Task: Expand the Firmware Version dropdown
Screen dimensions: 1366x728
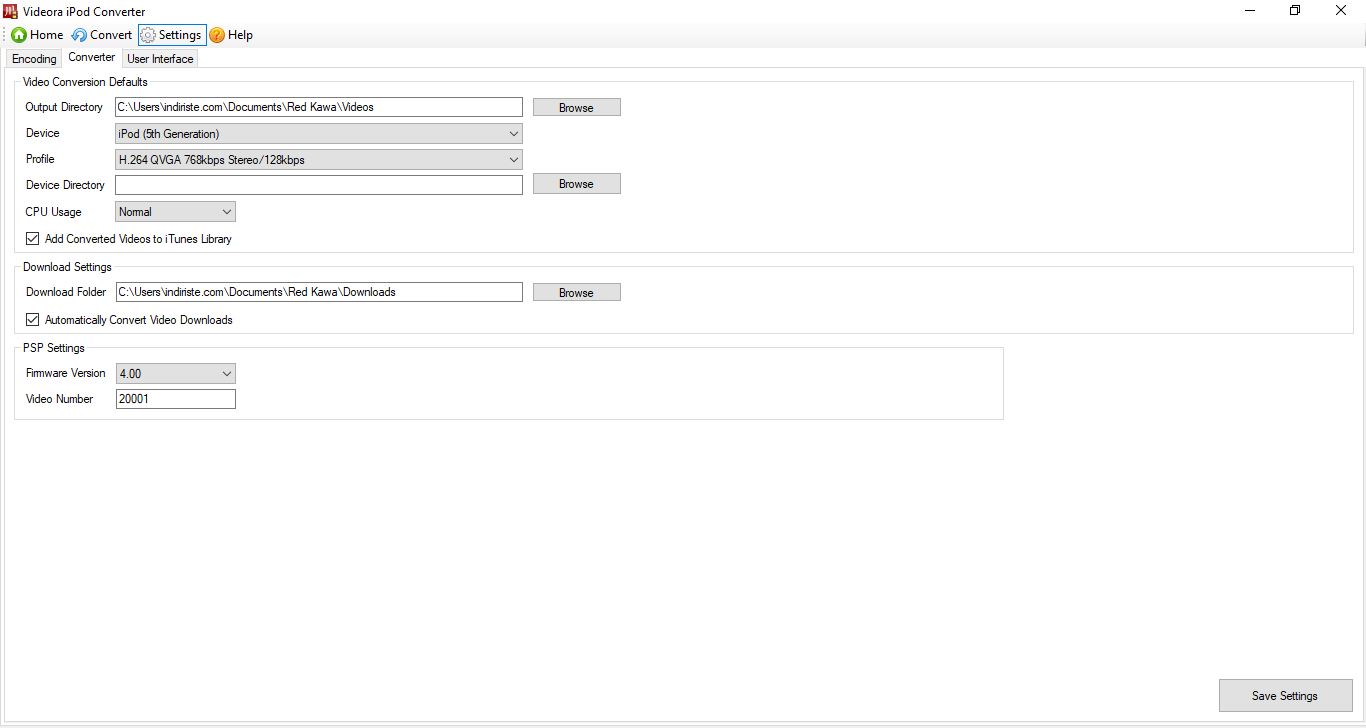Action: (175, 373)
